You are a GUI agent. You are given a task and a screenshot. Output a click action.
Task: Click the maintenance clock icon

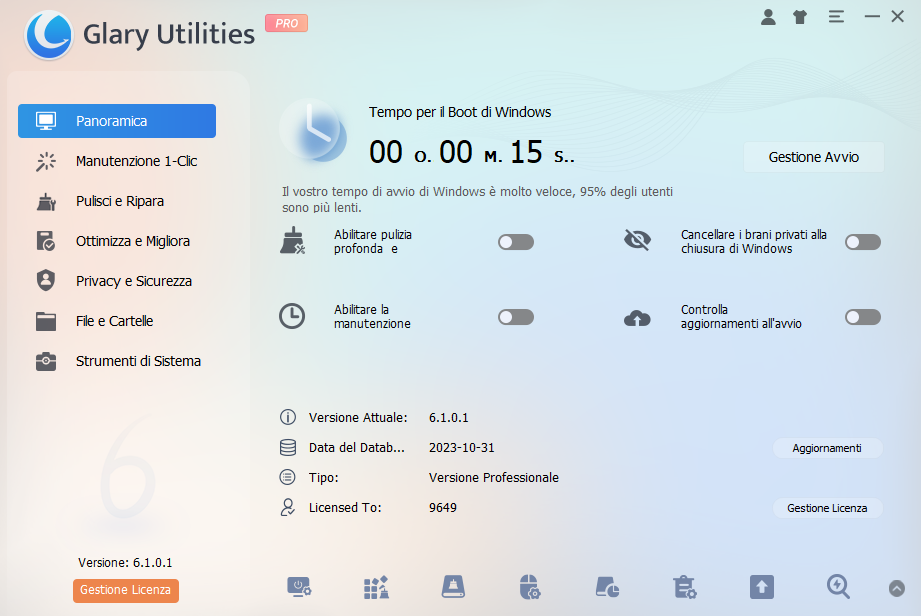(292, 316)
